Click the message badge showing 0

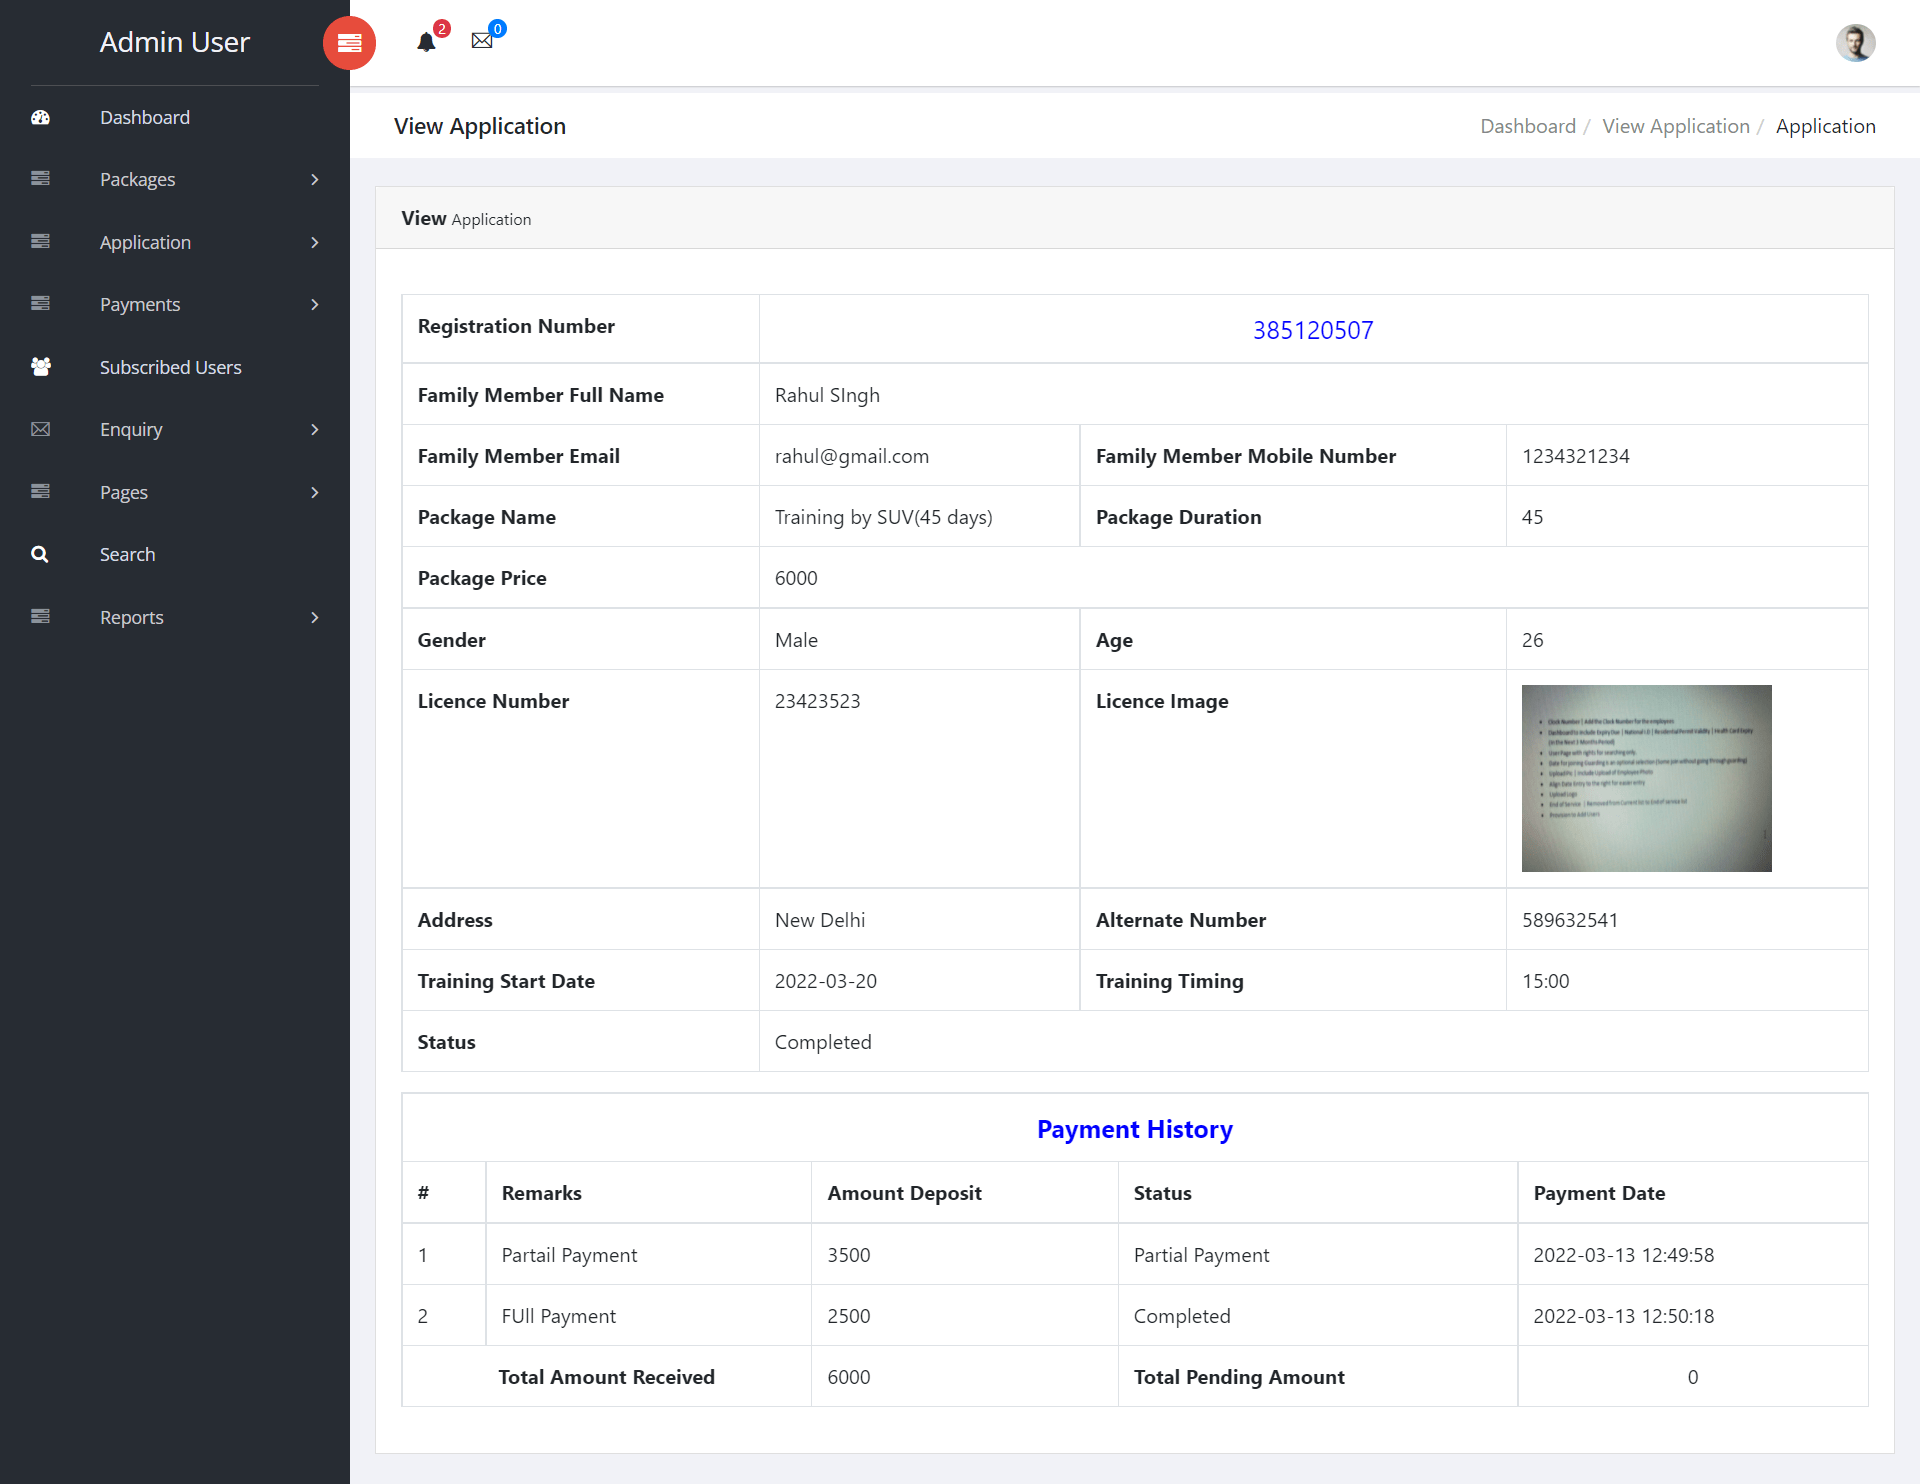click(x=496, y=27)
